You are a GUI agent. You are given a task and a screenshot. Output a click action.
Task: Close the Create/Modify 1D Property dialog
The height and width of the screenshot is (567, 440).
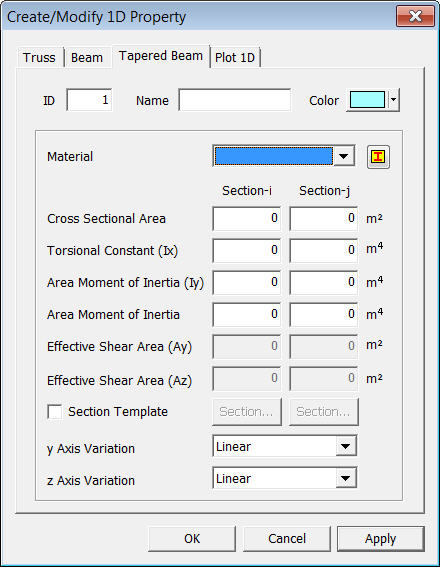(415, 16)
